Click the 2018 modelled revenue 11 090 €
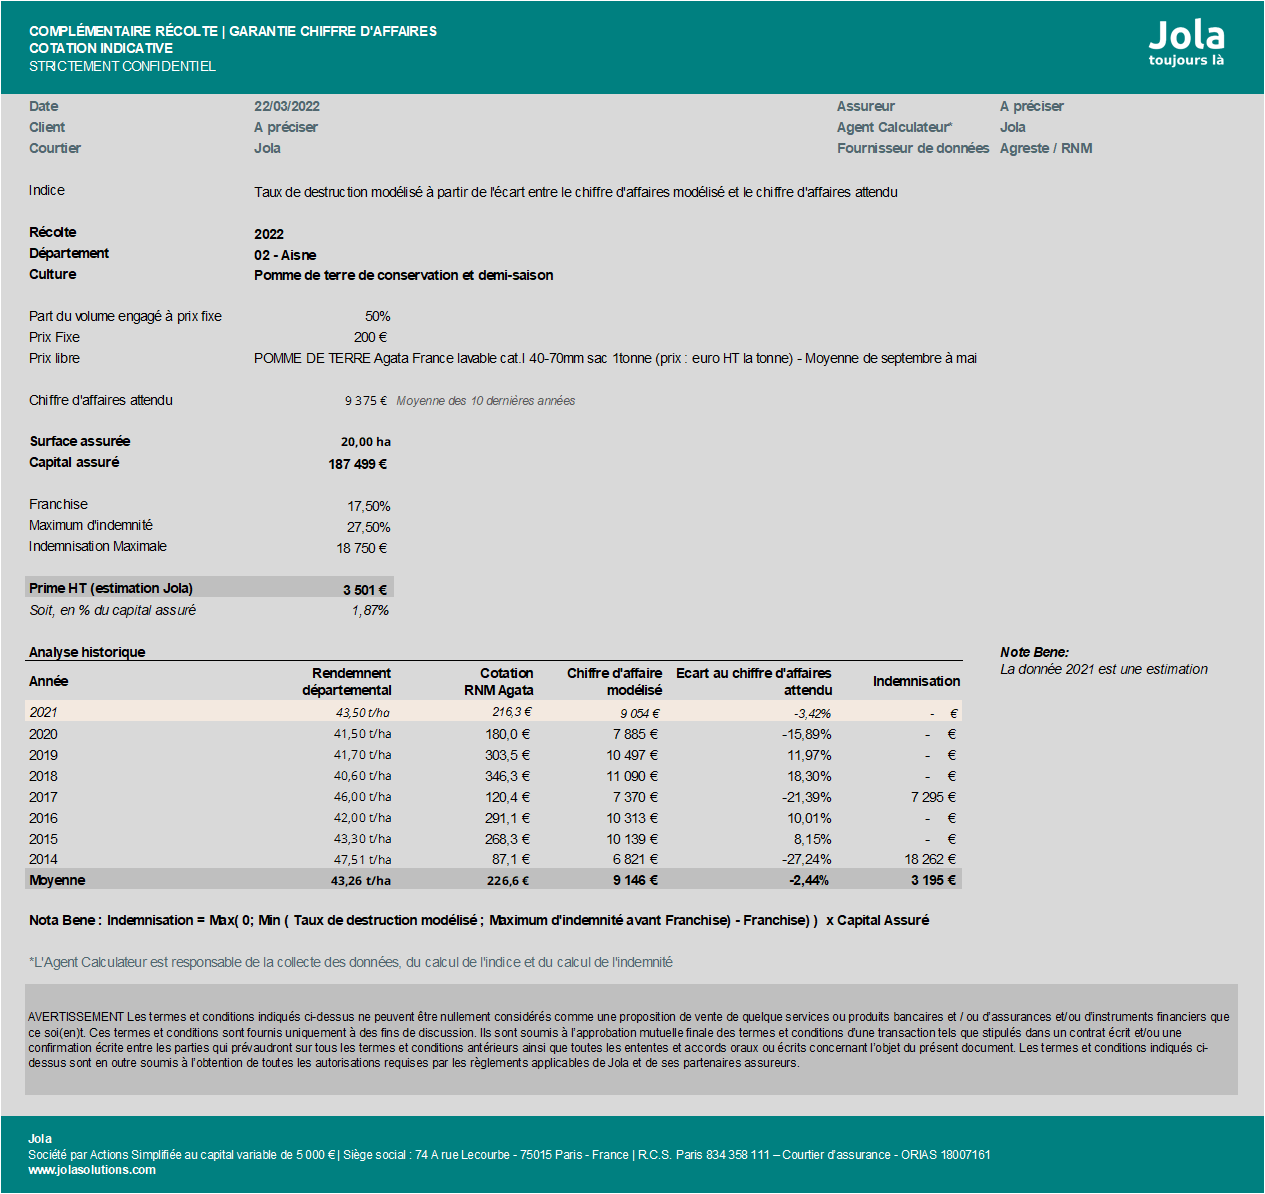This screenshot has height=1194, width=1265. (x=632, y=776)
